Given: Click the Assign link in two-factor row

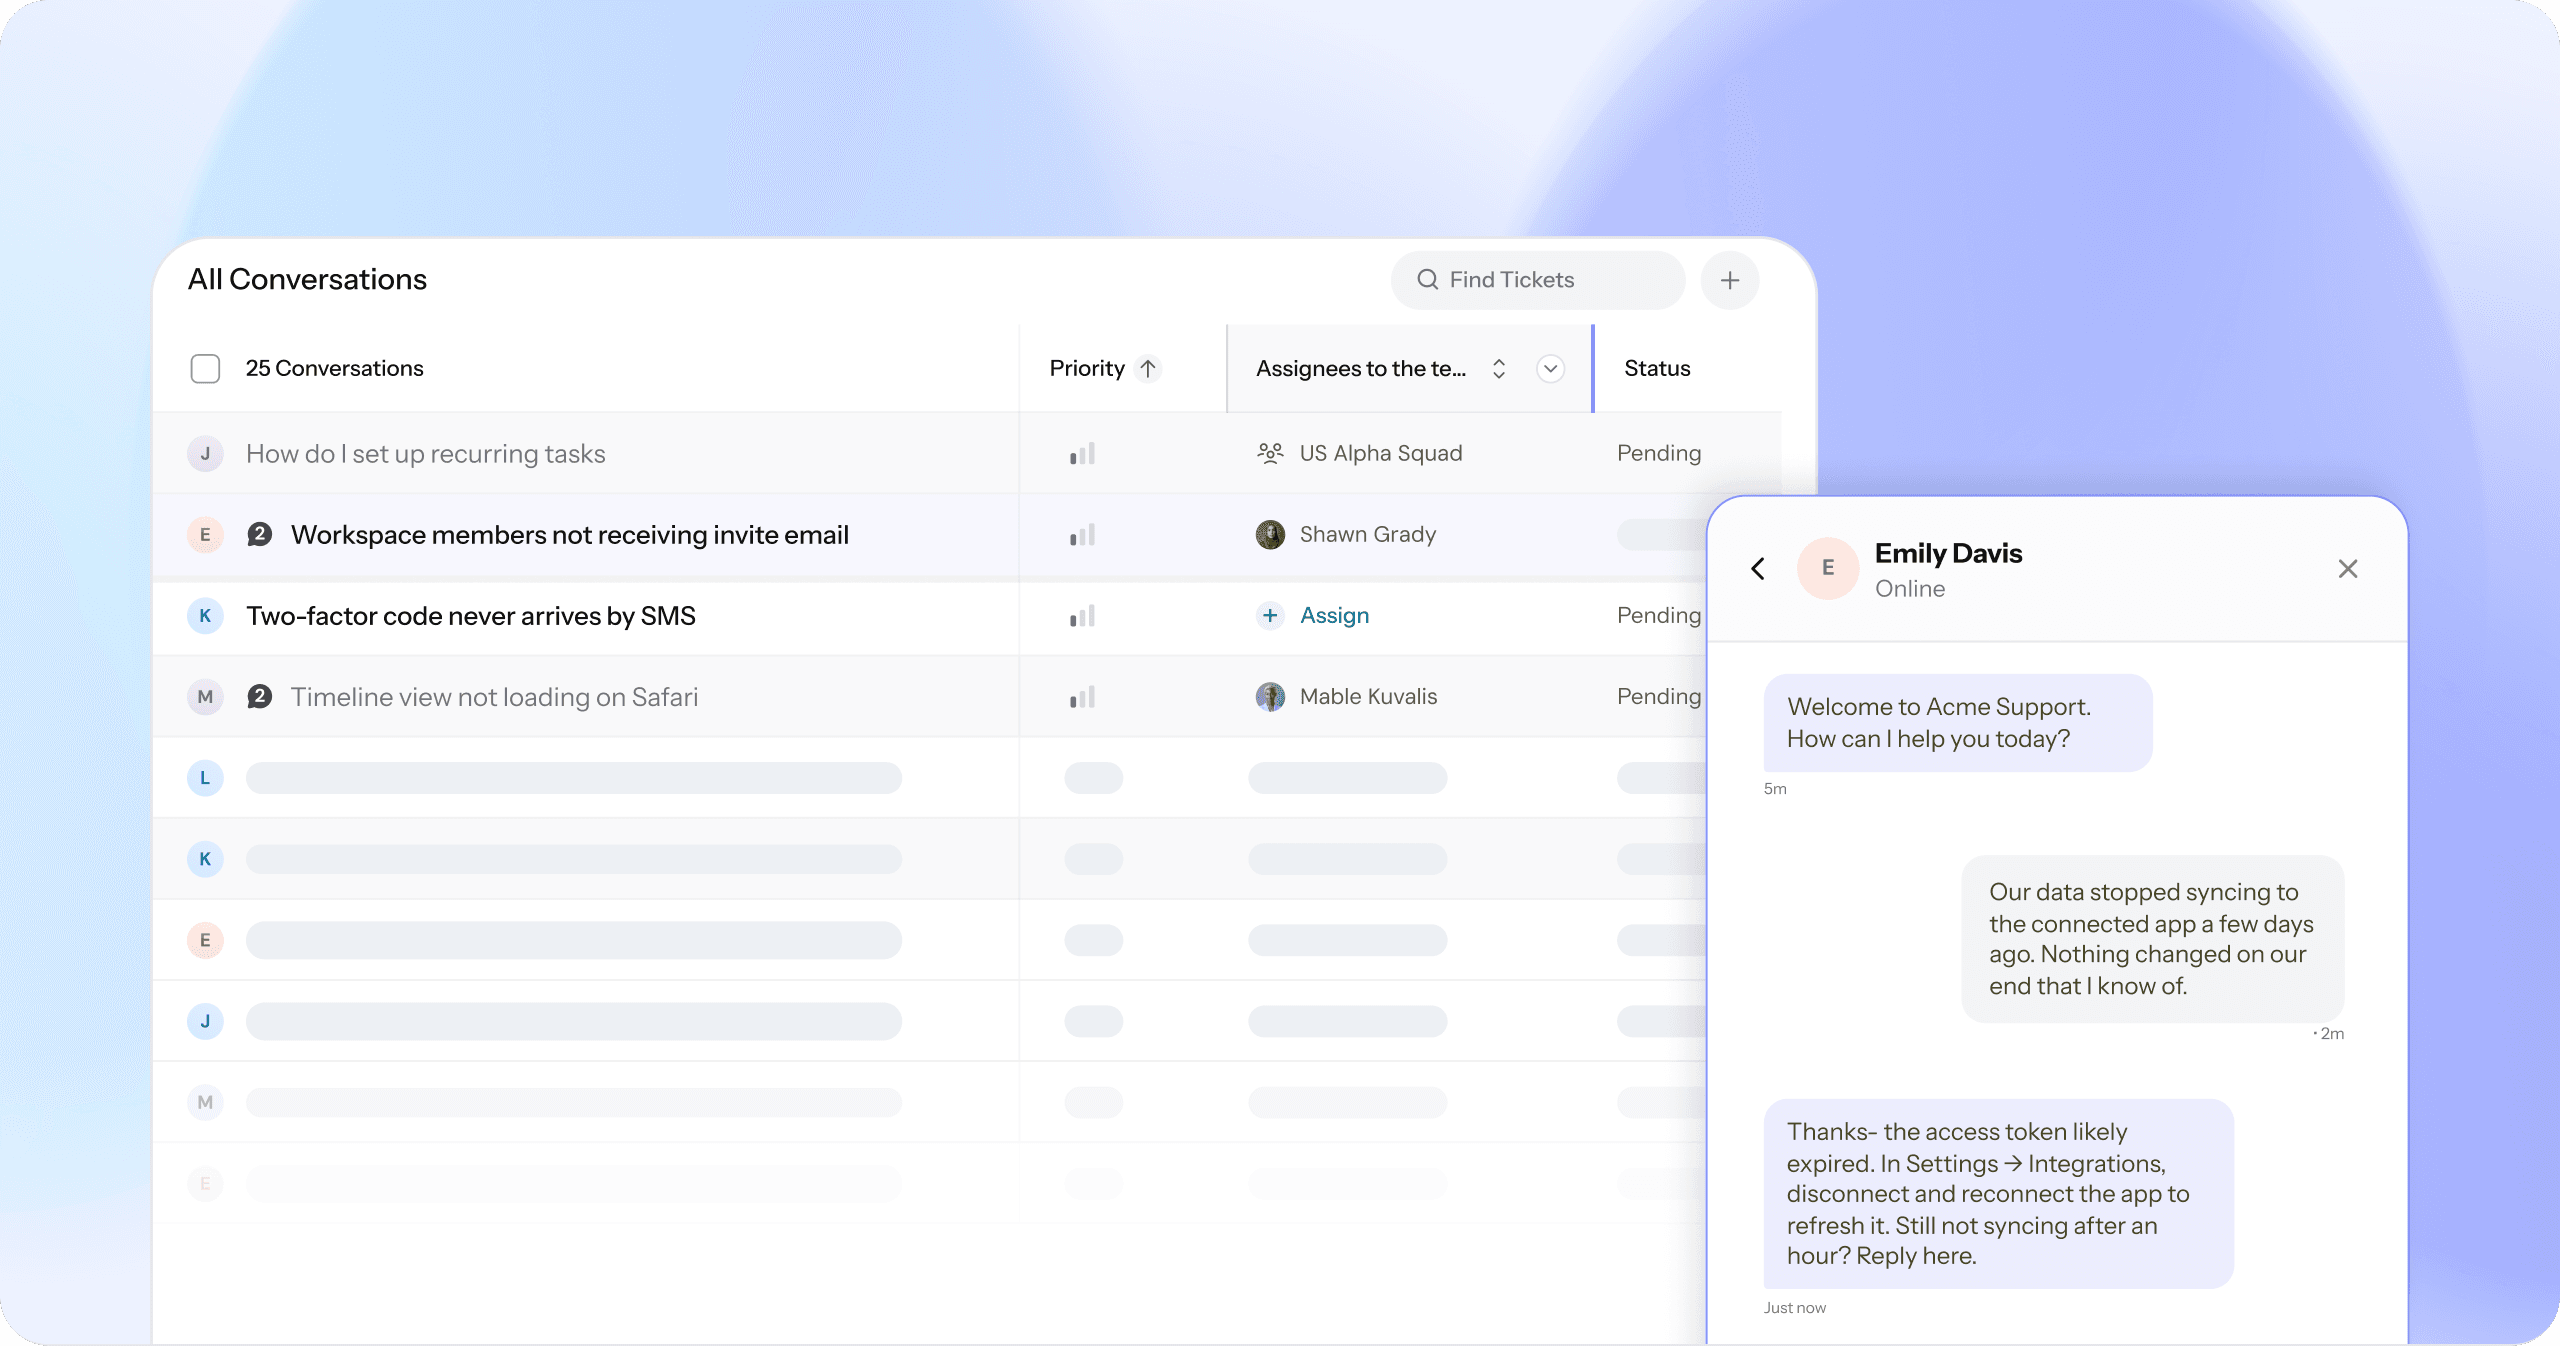Looking at the screenshot, I should [x=1334, y=615].
